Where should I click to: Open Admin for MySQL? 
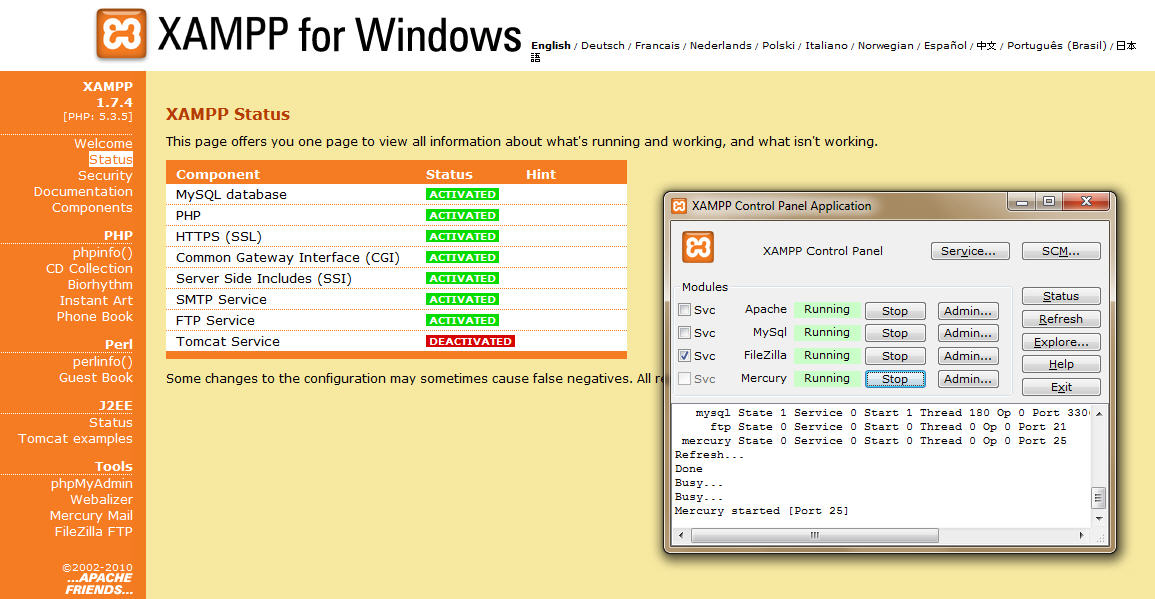tap(967, 332)
